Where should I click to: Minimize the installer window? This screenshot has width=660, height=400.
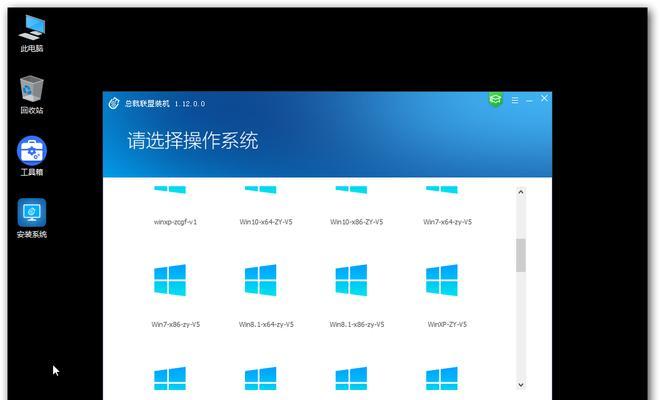click(x=530, y=101)
